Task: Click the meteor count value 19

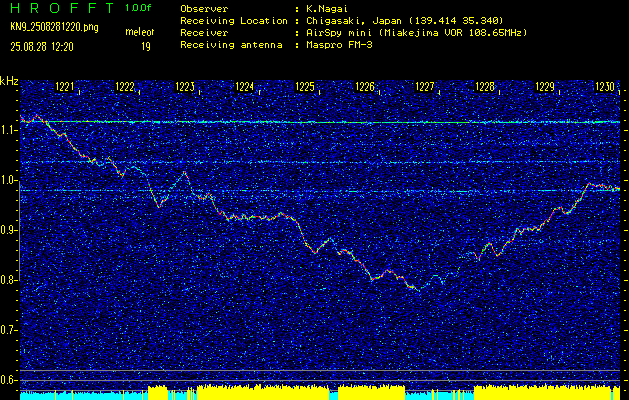Action: 146,47
